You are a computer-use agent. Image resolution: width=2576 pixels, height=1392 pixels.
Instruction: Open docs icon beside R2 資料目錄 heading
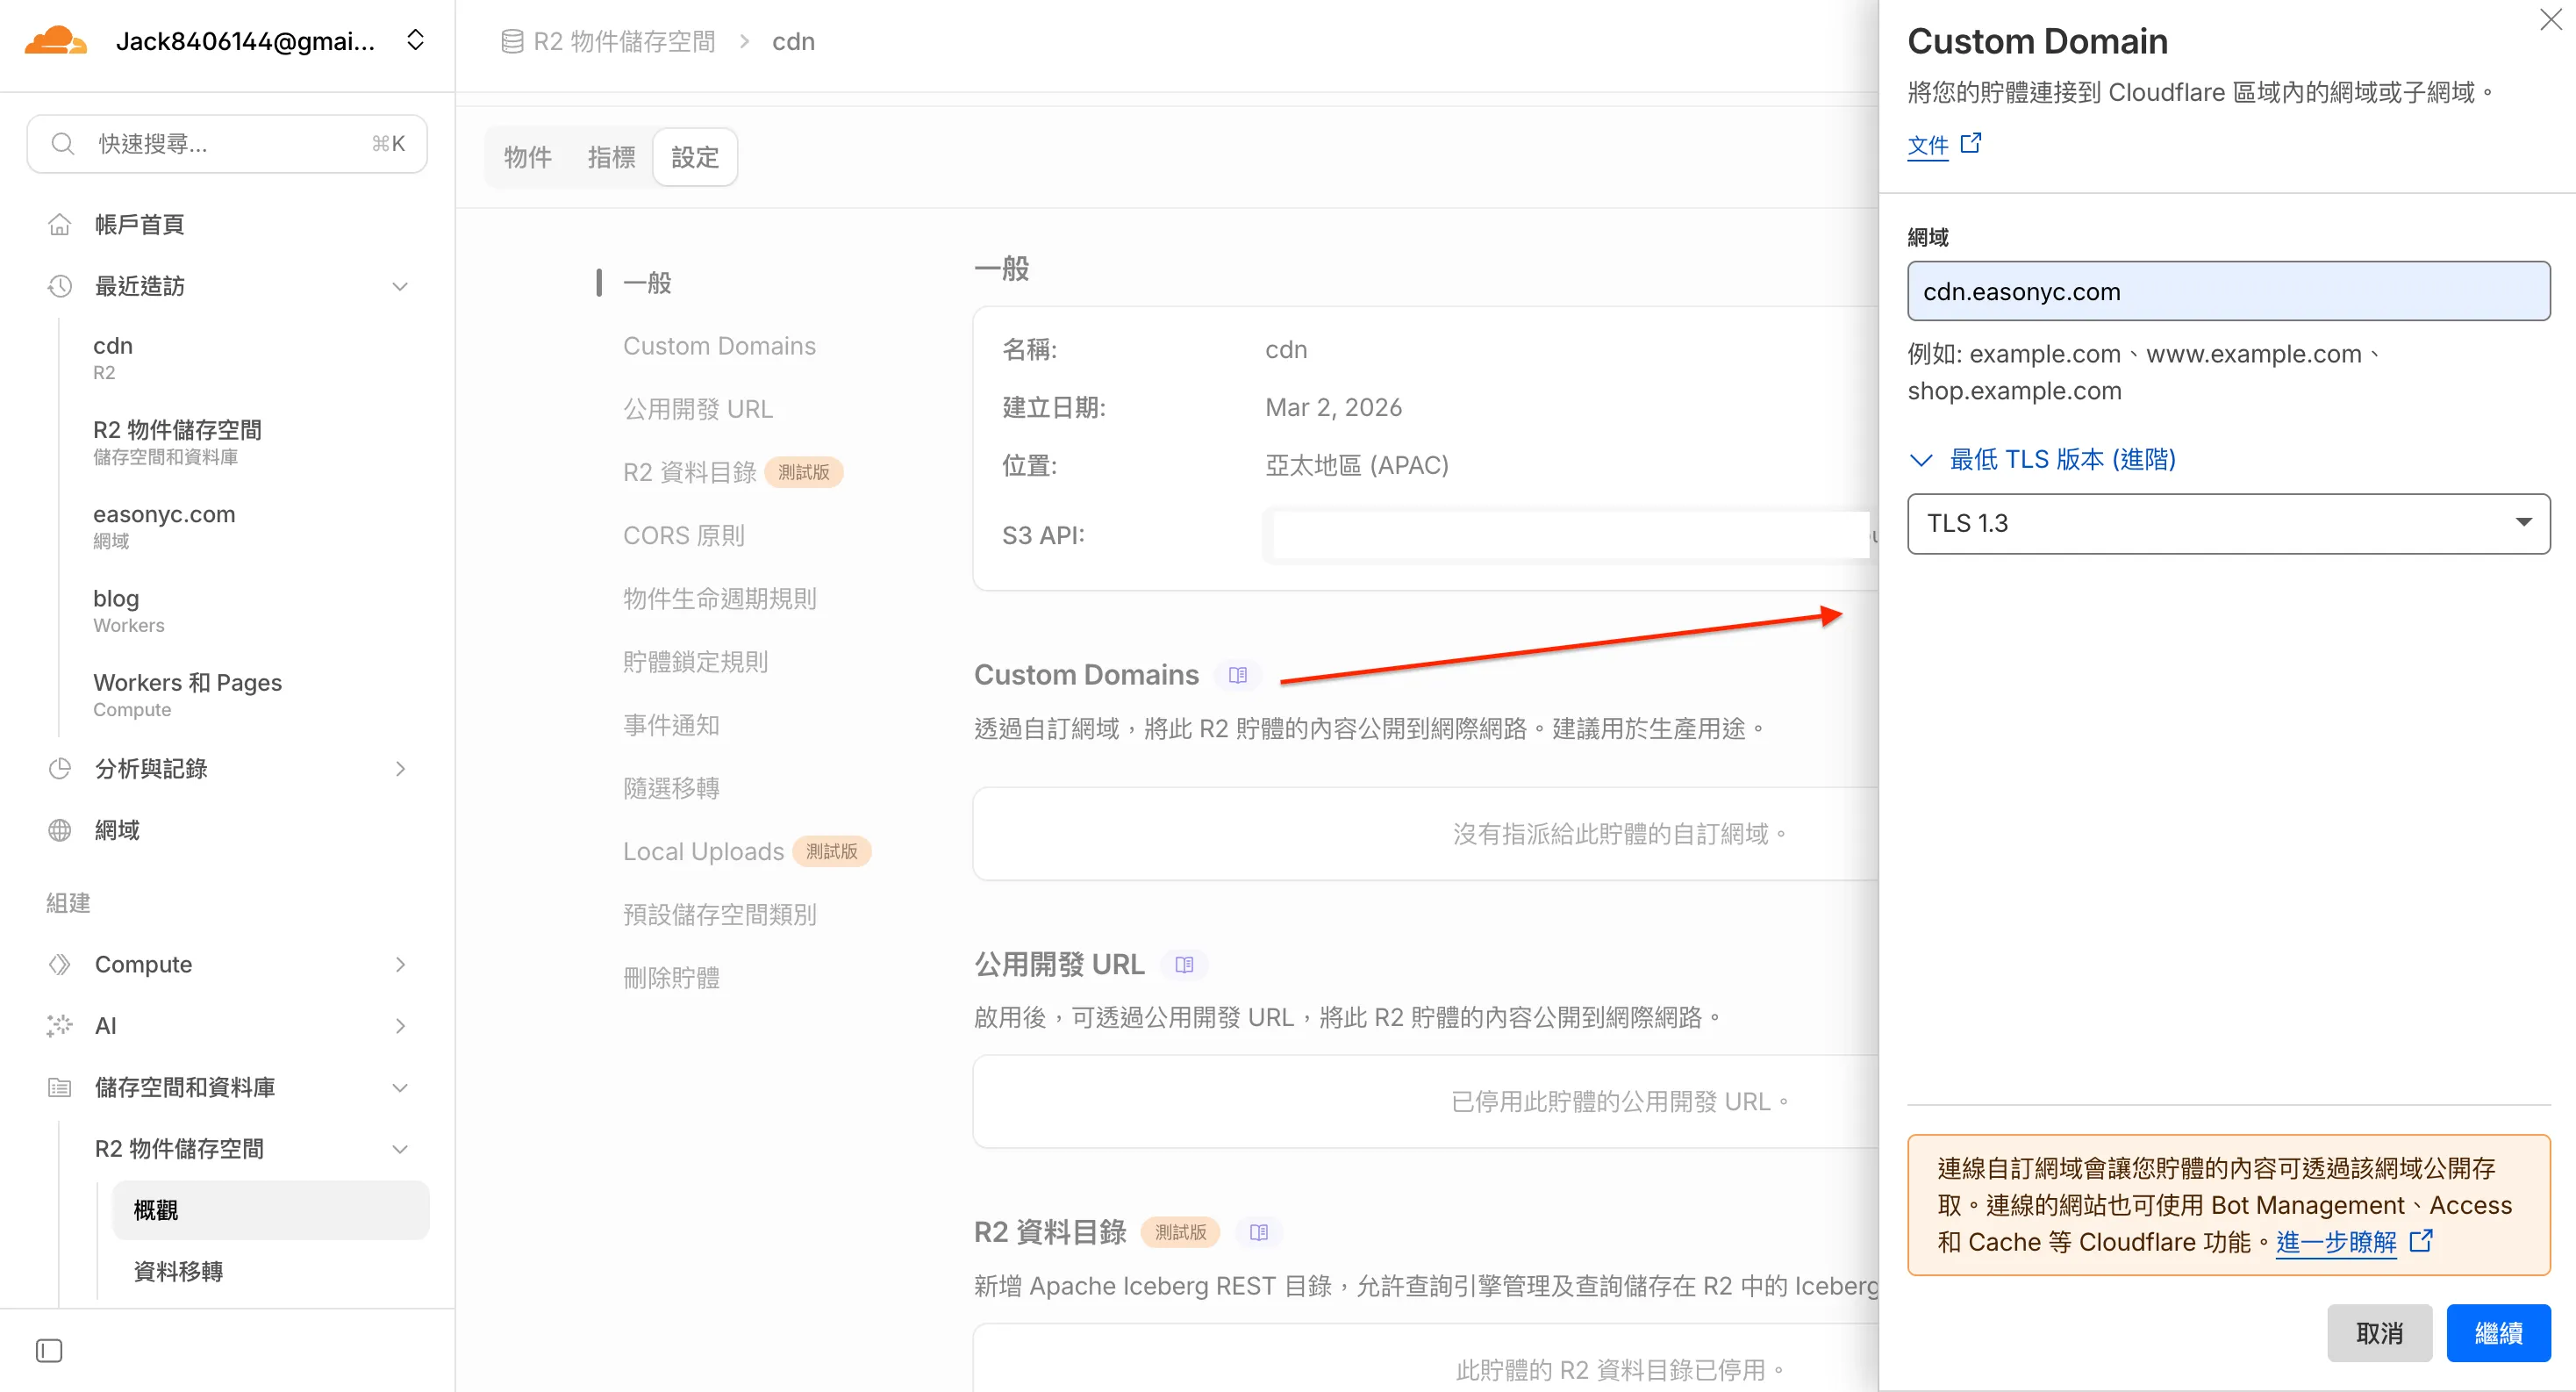coord(1259,1232)
